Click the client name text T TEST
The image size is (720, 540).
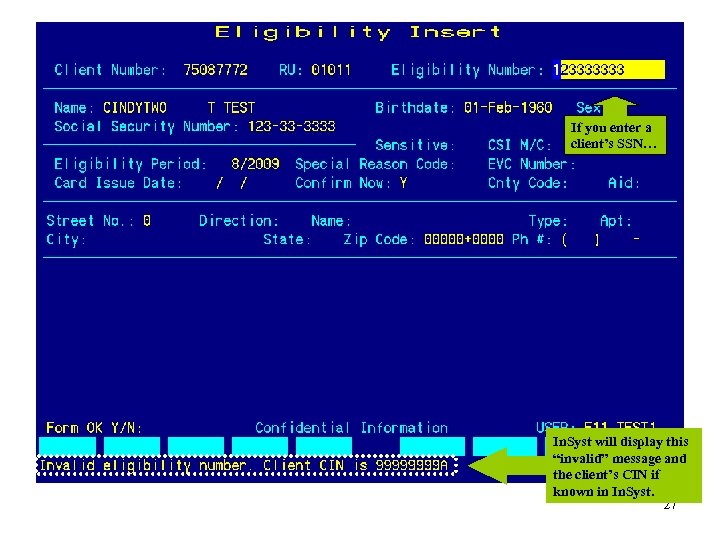tap(231, 108)
